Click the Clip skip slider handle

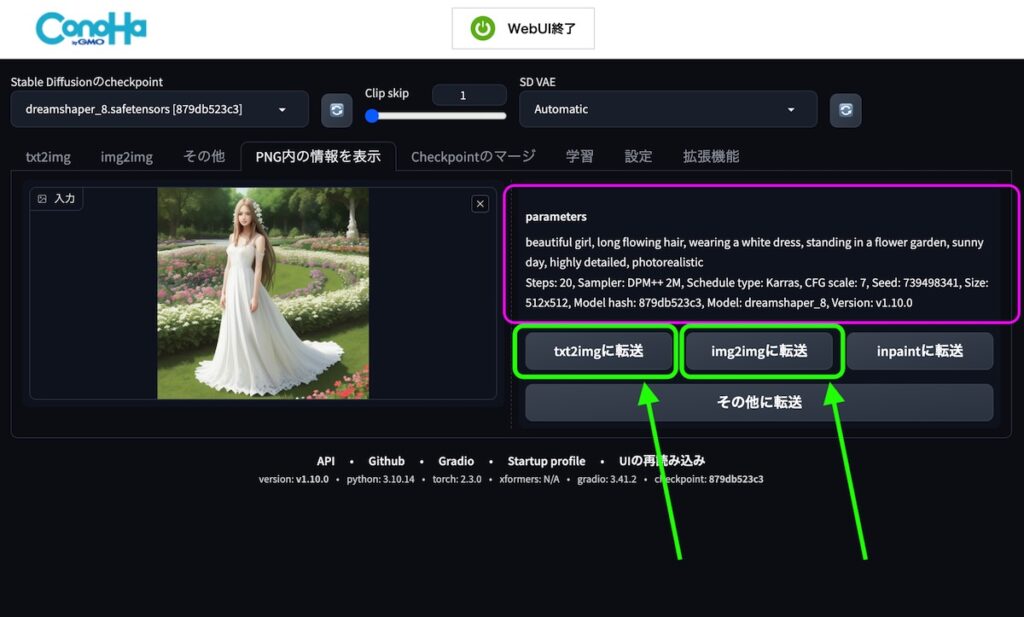372,116
